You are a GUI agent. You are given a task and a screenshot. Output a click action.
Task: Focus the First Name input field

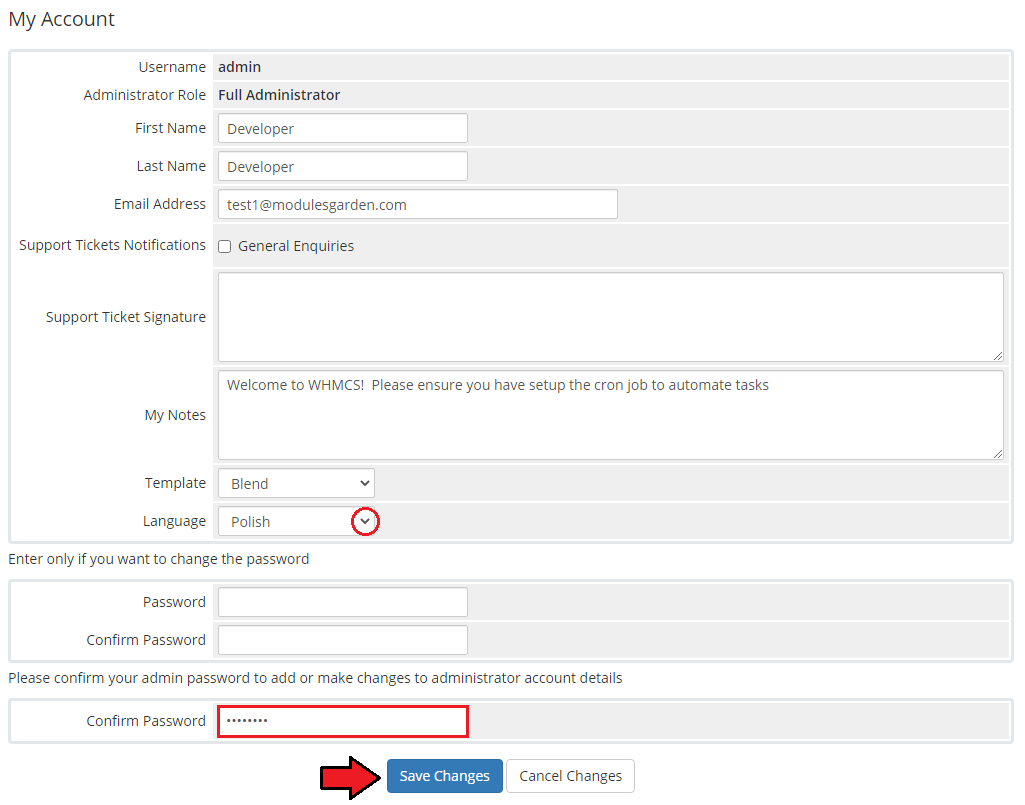(x=343, y=128)
